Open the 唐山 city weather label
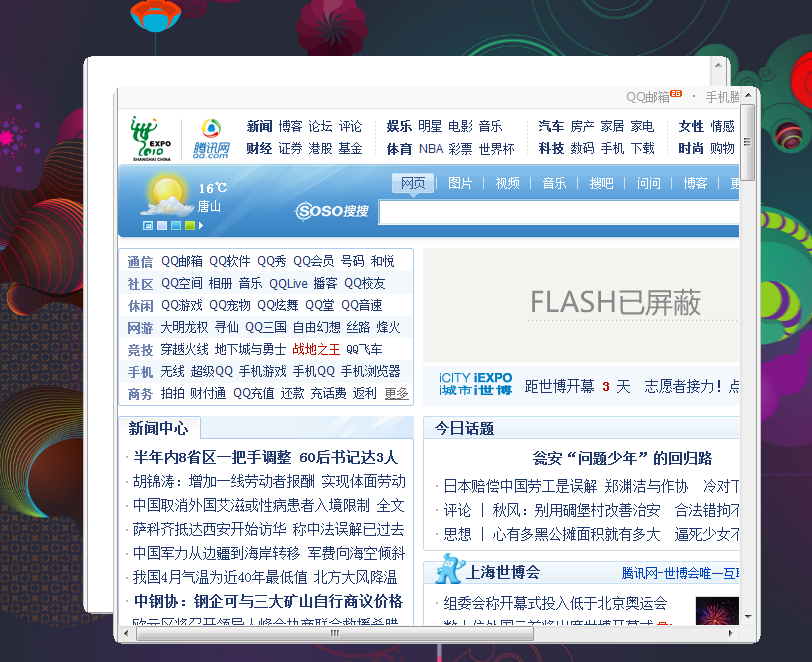The width and height of the screenshot is (812, 662). [209, 207]
